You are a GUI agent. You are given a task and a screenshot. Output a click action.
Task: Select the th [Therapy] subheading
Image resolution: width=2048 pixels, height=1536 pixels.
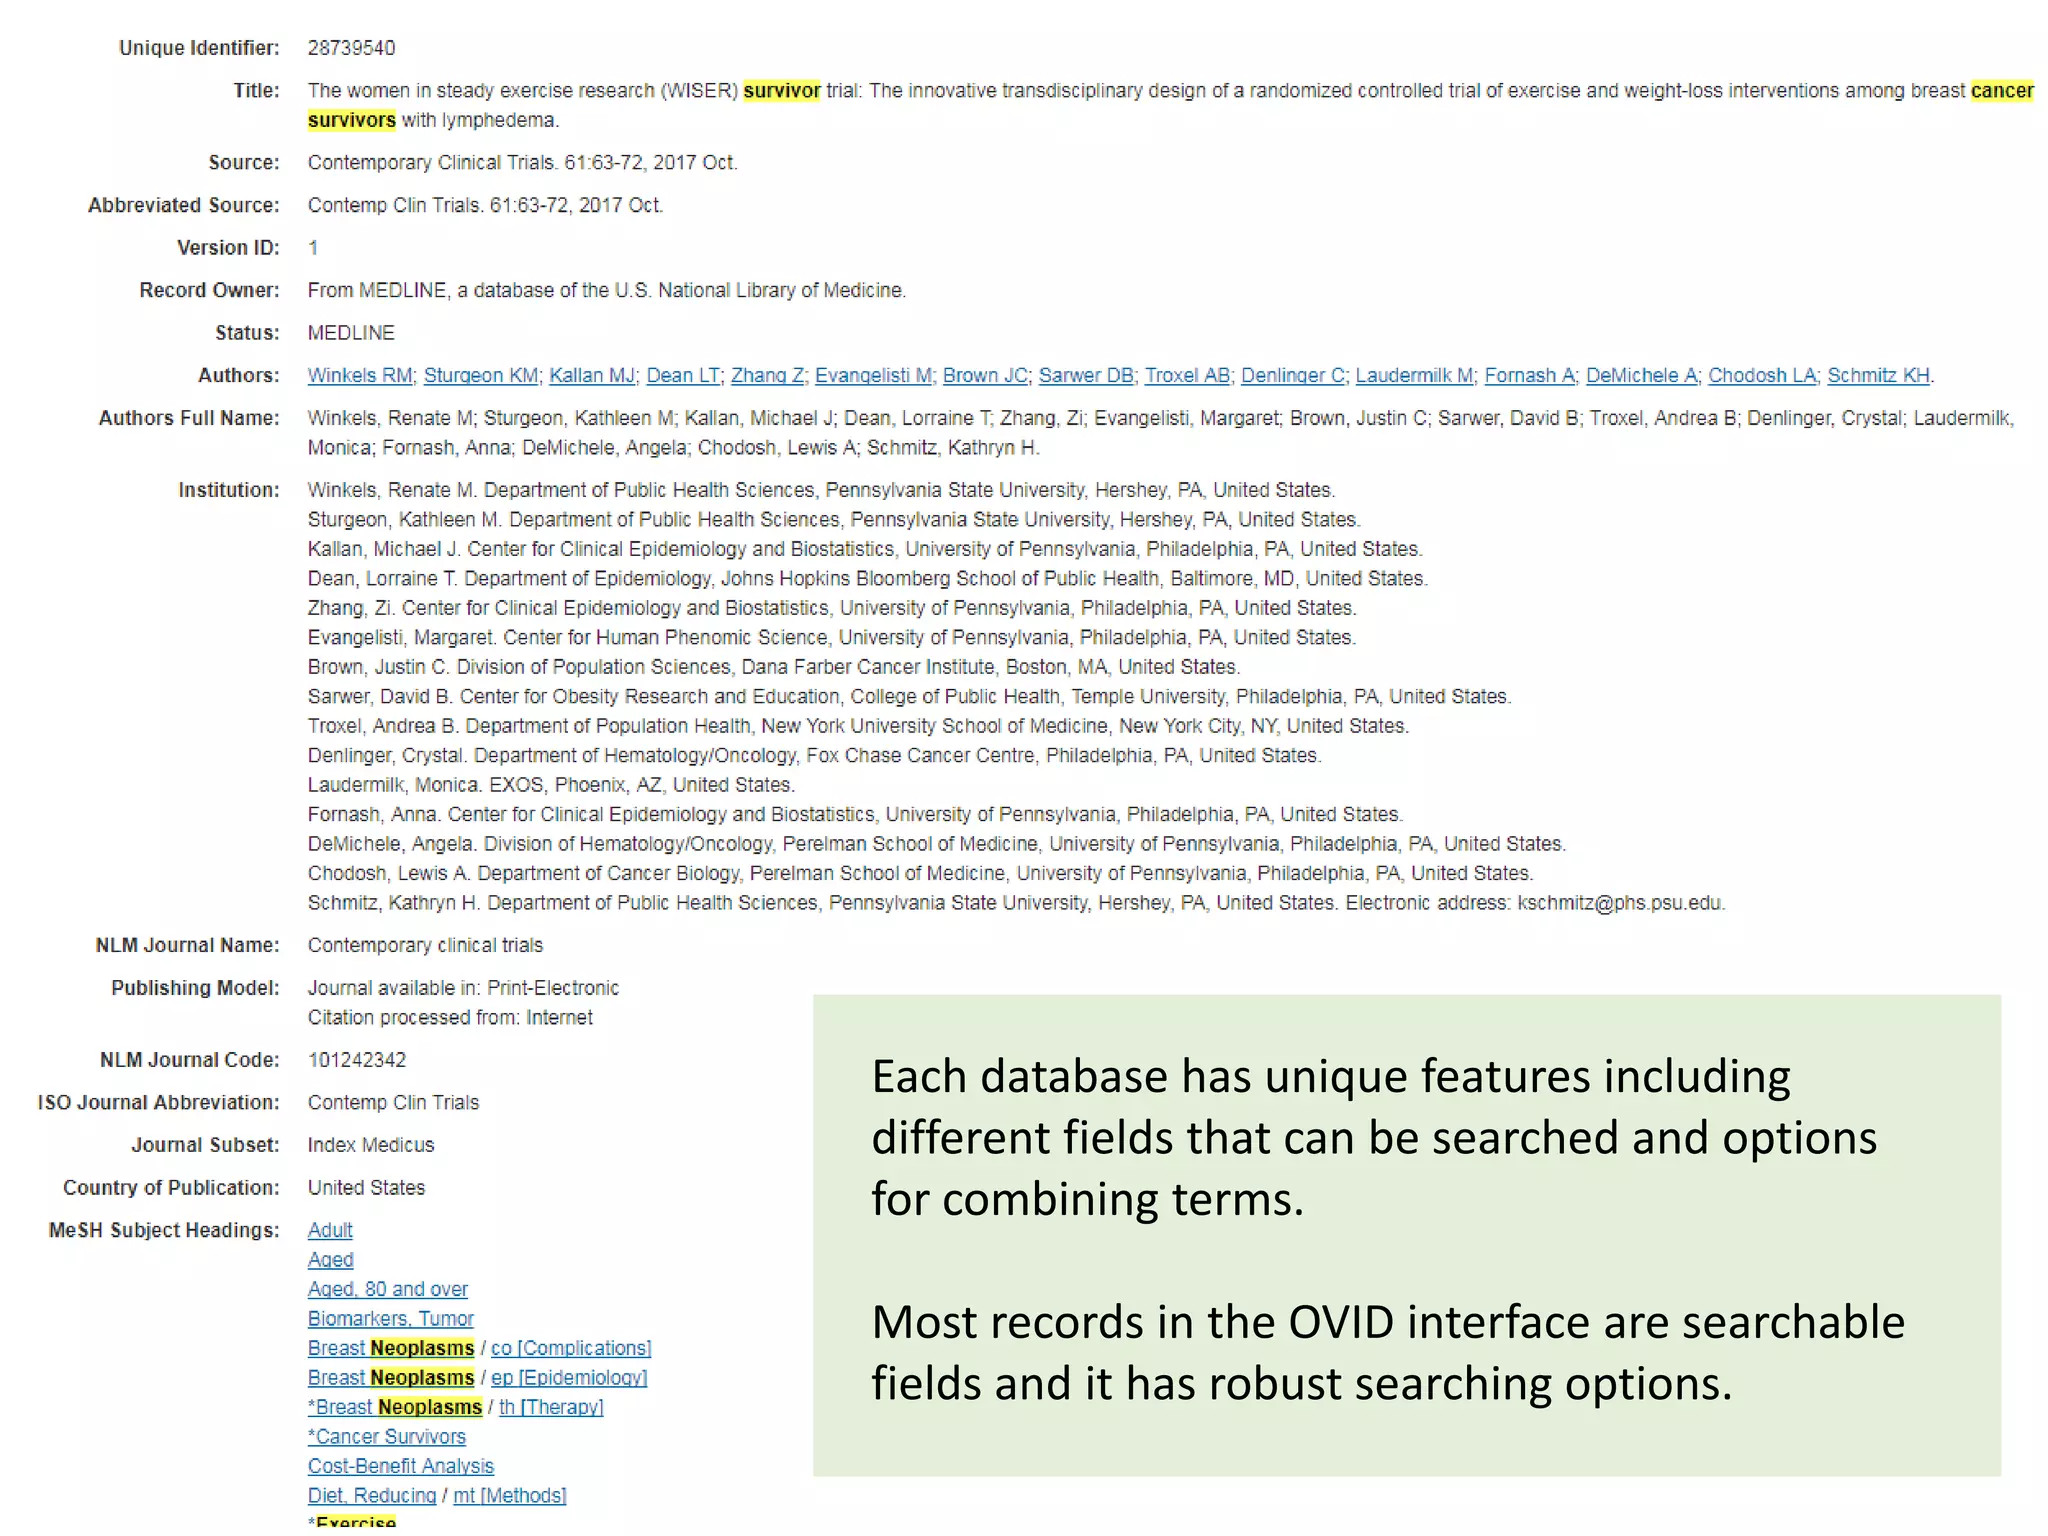click(551, 1407)
